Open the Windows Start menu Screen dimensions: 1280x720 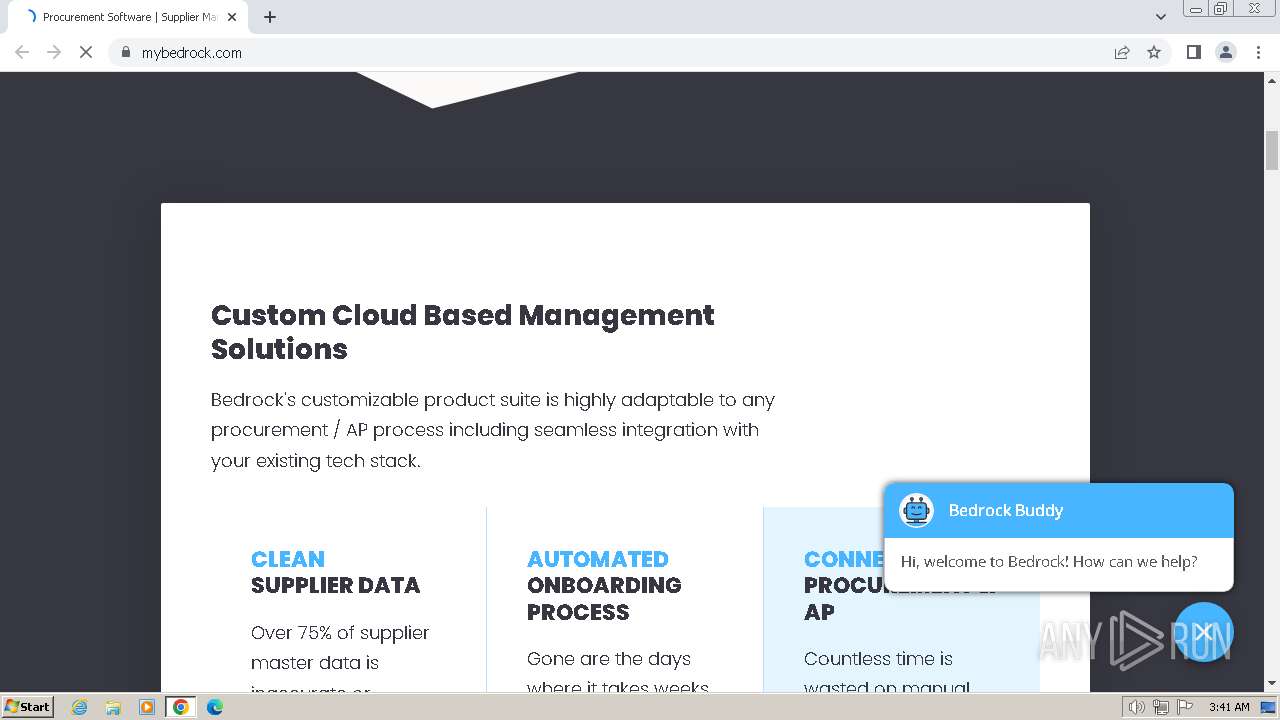tap(27, 706)
